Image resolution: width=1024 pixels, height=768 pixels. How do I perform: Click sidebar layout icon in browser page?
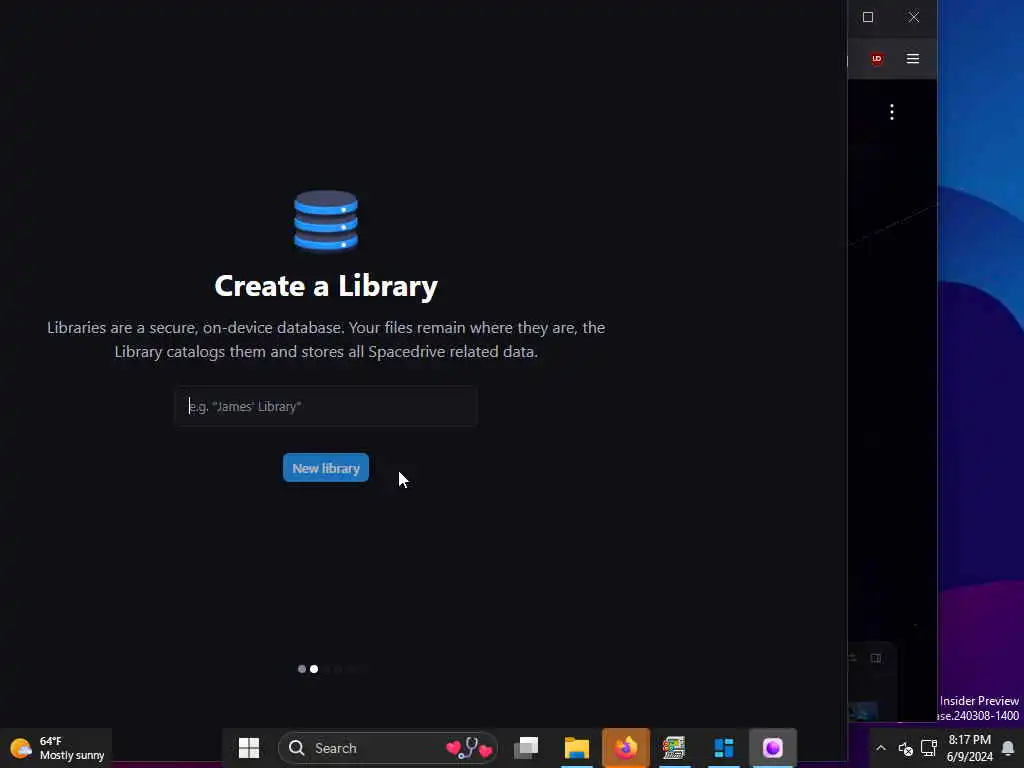point(876,658)
